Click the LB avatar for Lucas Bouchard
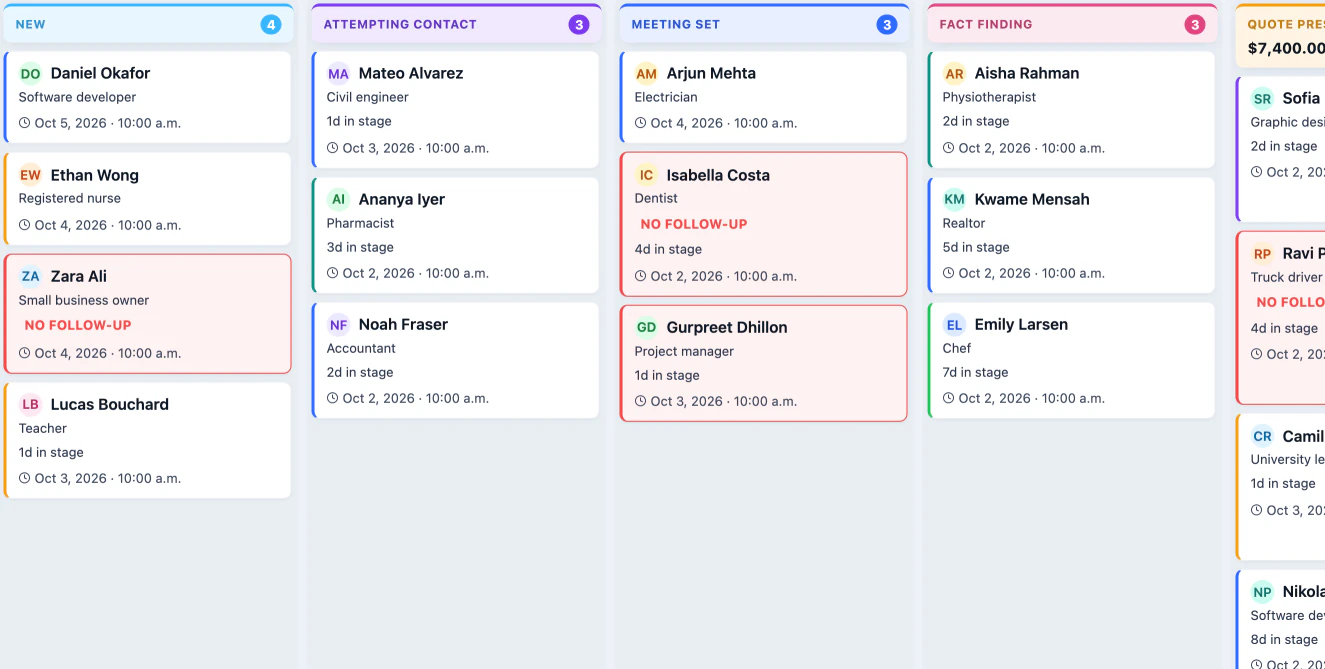The image size is (1325, 669). [31, 404]
